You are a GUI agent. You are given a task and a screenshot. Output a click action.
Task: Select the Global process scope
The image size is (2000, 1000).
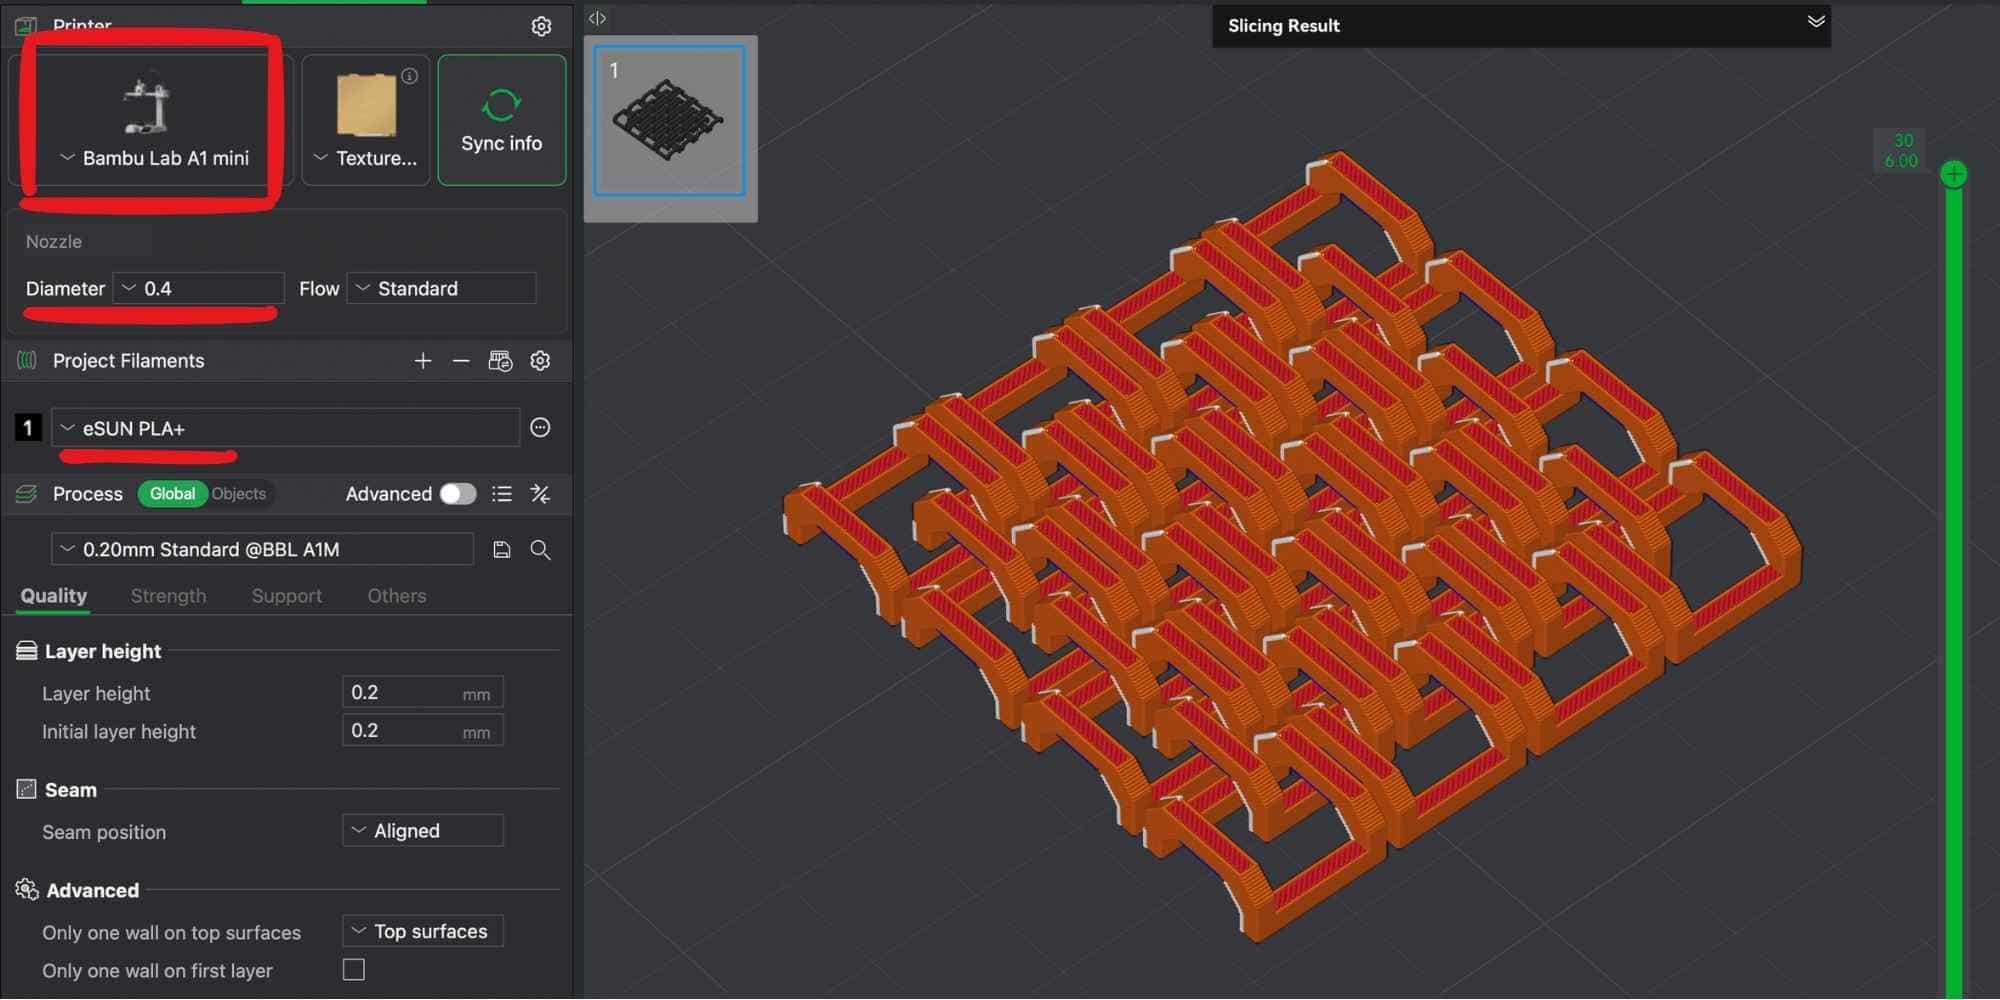[x=172, y=494]
